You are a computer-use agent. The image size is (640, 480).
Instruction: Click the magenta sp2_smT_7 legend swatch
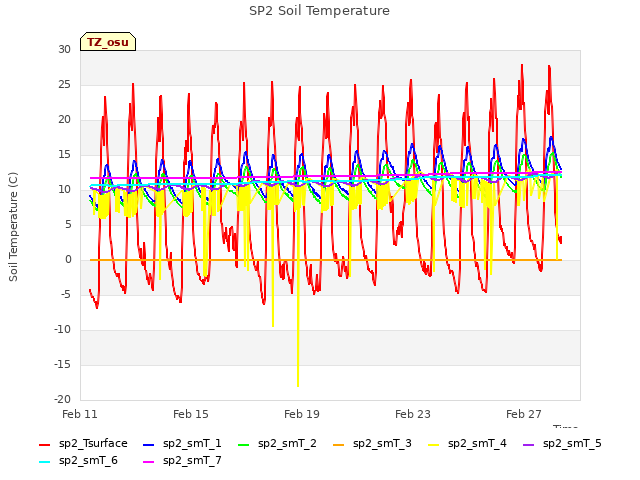pyautogui.click(x=149, y=462)
